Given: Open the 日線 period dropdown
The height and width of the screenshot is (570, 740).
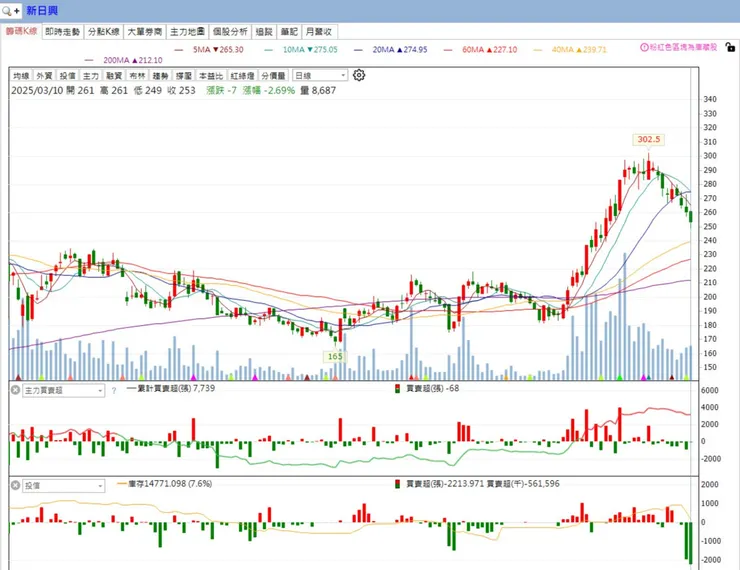Looking at the screenshot, I should 320,75.
